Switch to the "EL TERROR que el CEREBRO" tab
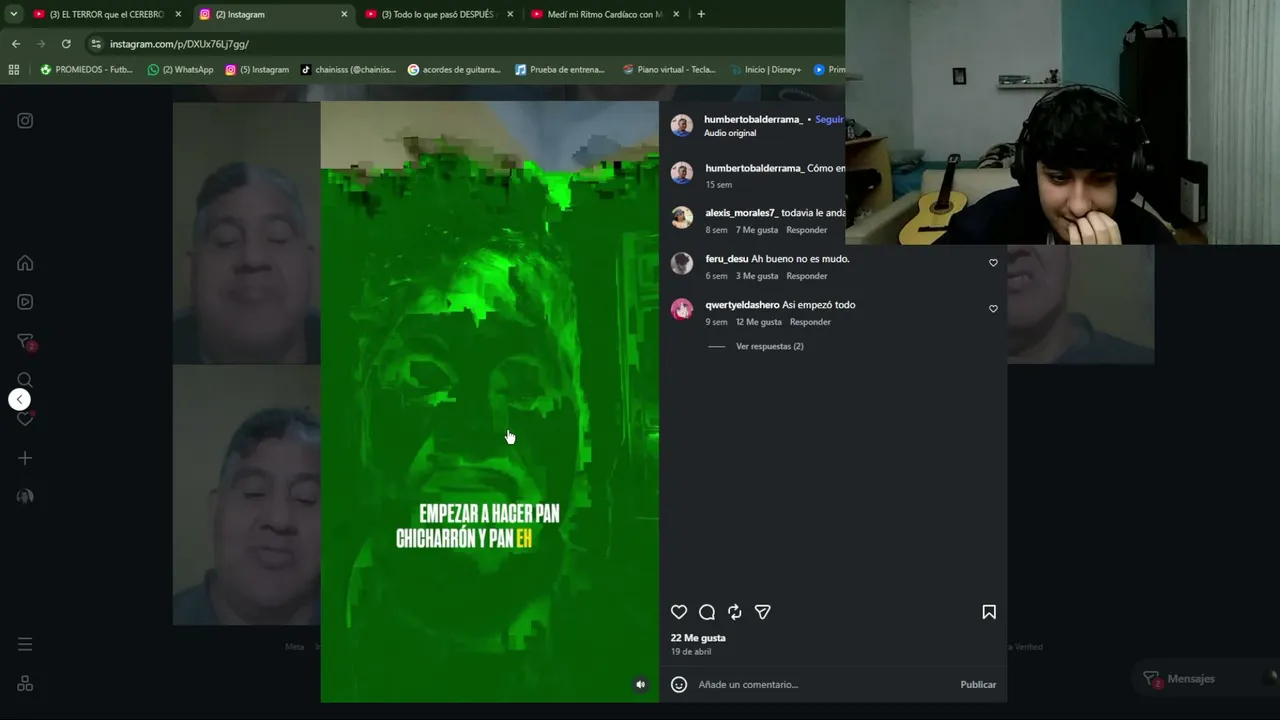This screenshot has width=1280, height=720. (107, 14)
